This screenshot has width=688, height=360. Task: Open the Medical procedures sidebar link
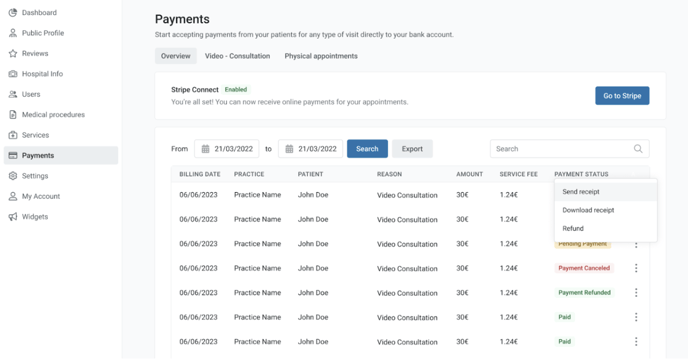(54, 115)
